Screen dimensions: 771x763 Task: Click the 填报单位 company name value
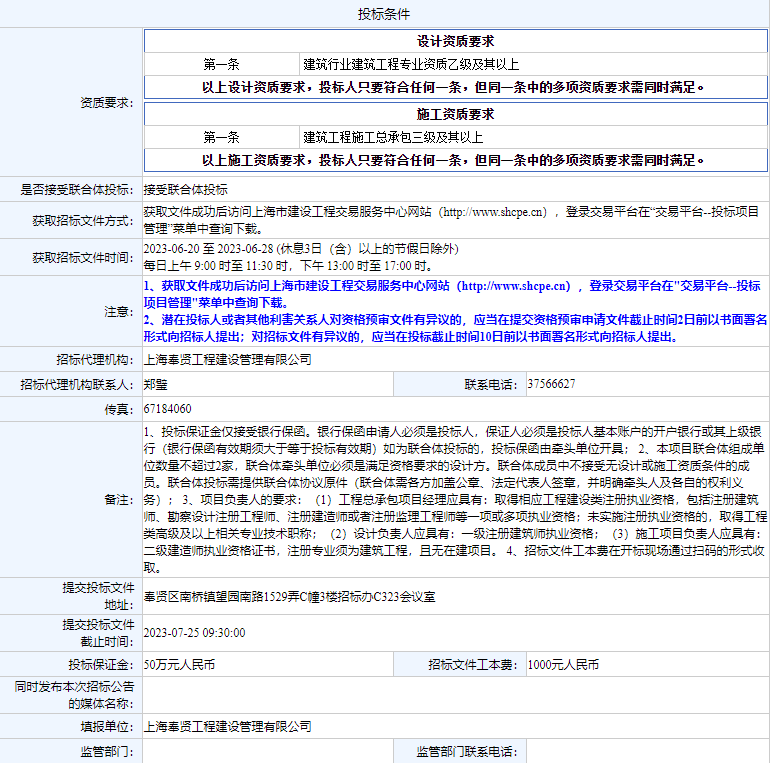(227, 726)
